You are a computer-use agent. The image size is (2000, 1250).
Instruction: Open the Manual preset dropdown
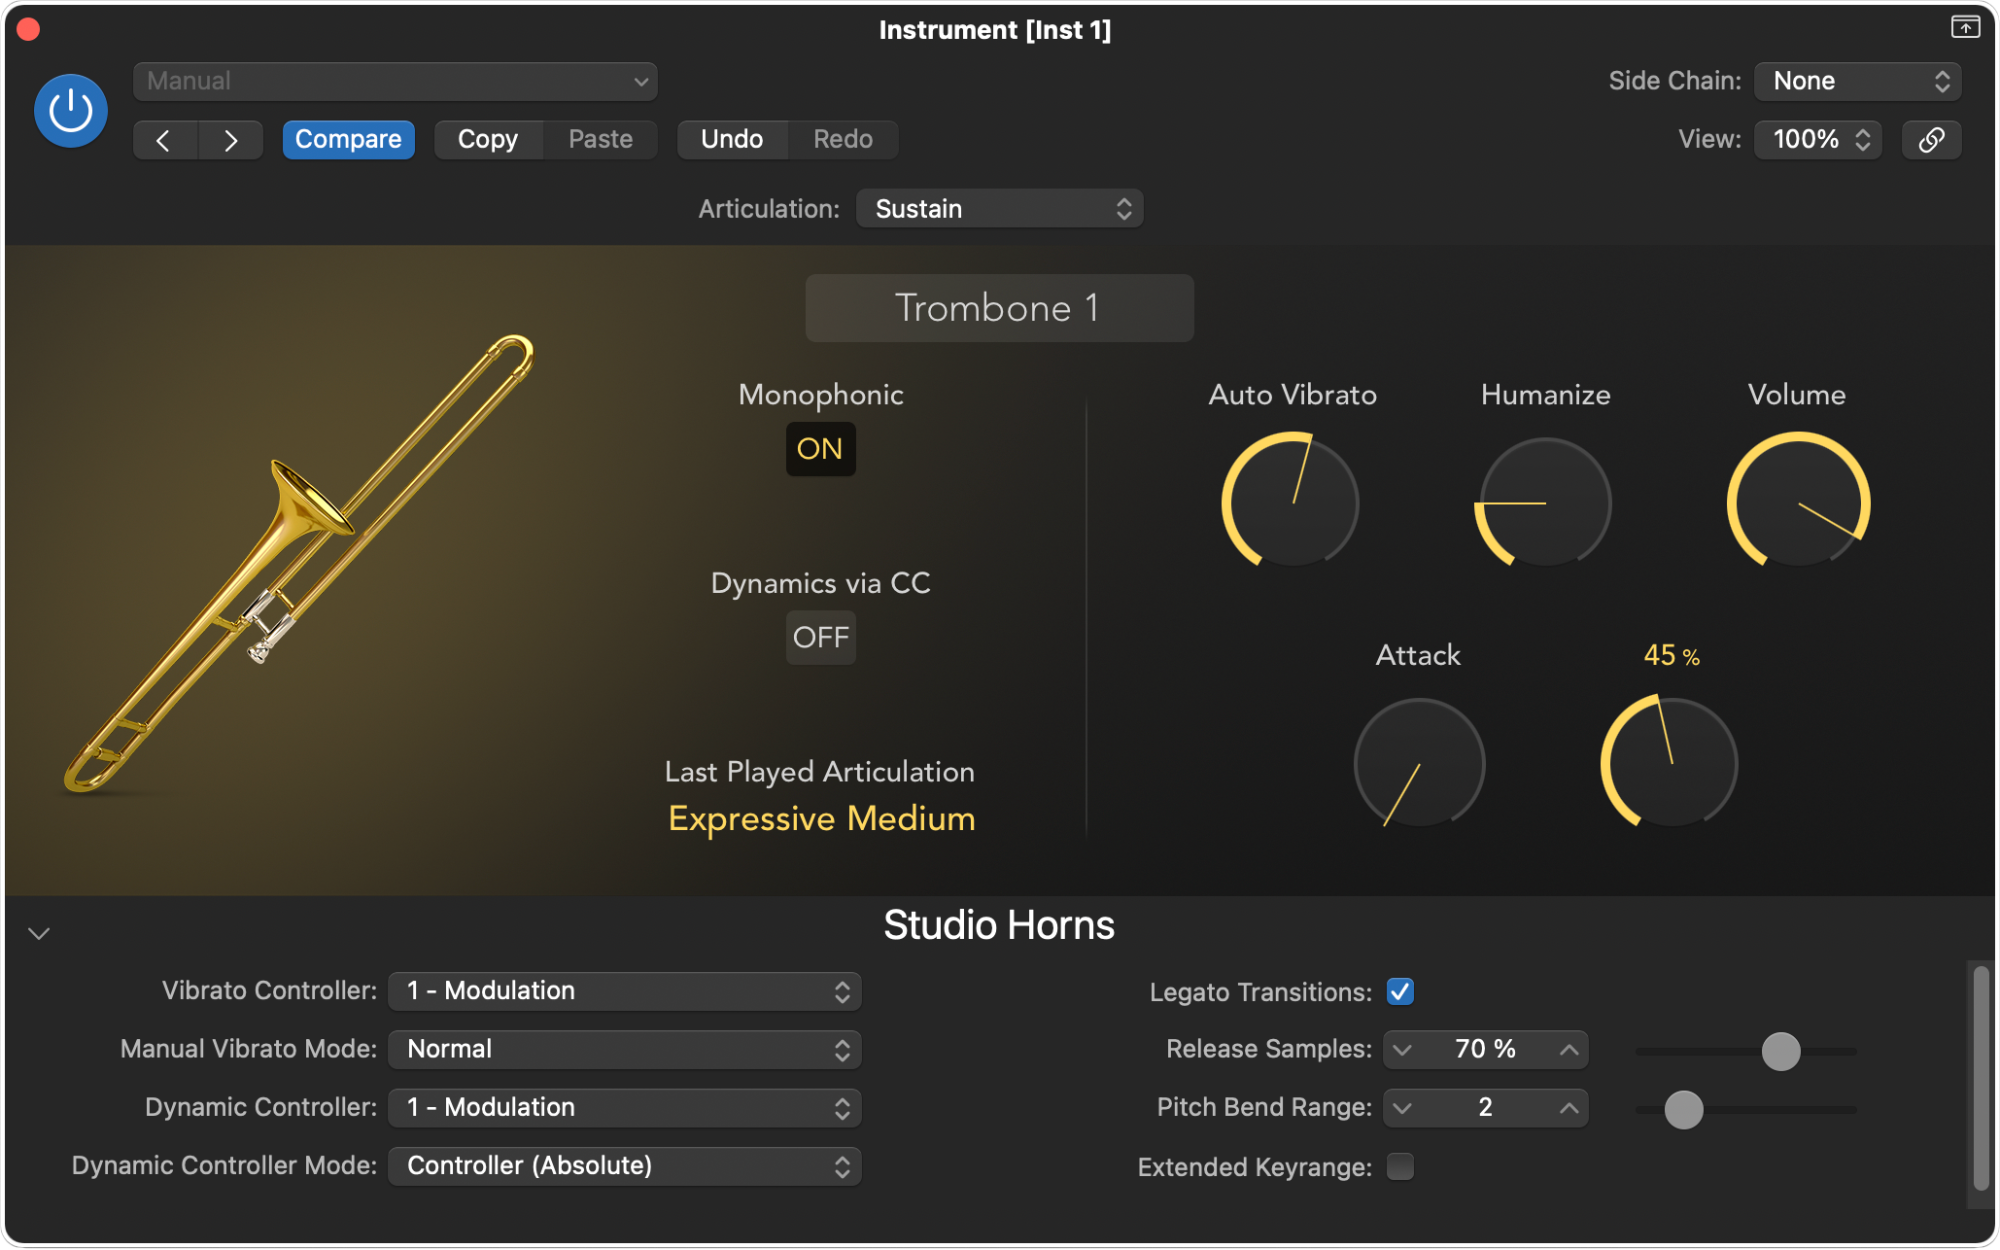click(396, 81)
